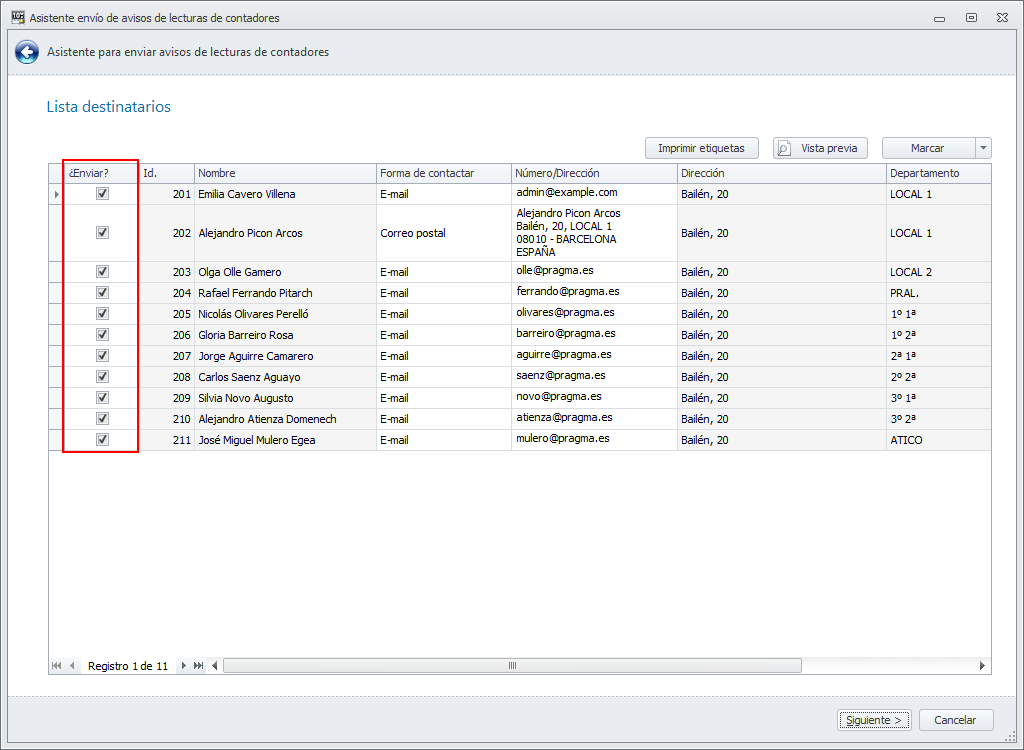Image resolution: width=1024 pixels, height=750 pixels.
Task: Toggle send checkbox for Carlos Saenz Aguayo
Action: coord(103,376)
